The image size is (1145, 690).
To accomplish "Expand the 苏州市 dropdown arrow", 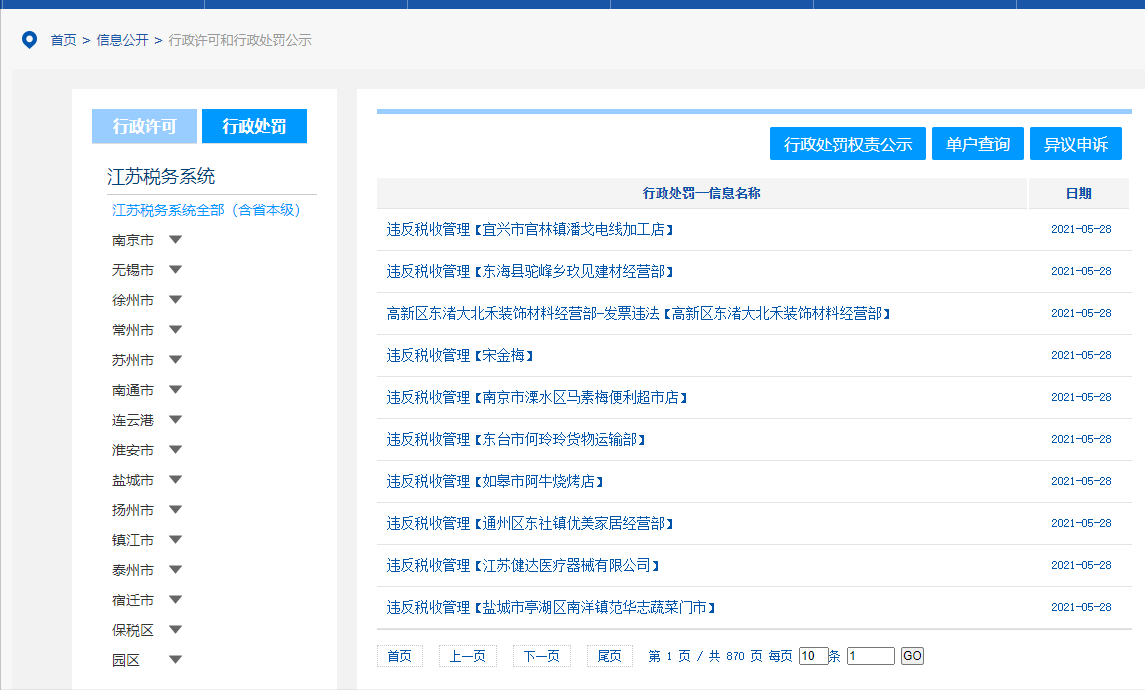I will tap(175, 359).
